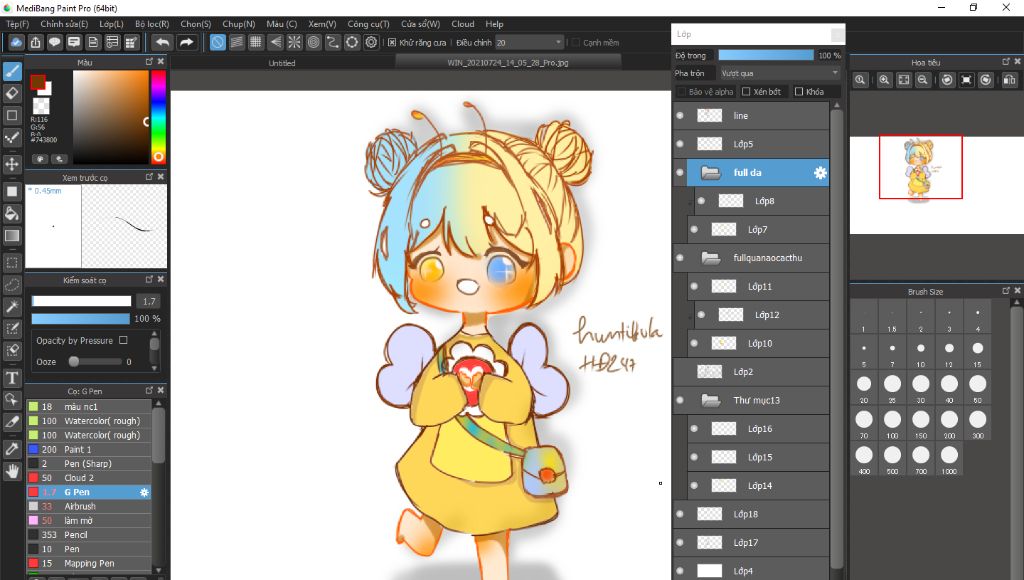Select the rectangular Selection tool

(x=12, y=263)
